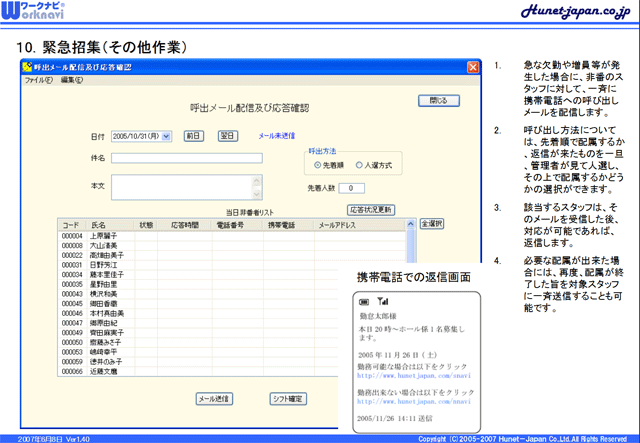Go to previous day with 前日 button
This screenshot has width=640, height=443.
coord(193,135)
